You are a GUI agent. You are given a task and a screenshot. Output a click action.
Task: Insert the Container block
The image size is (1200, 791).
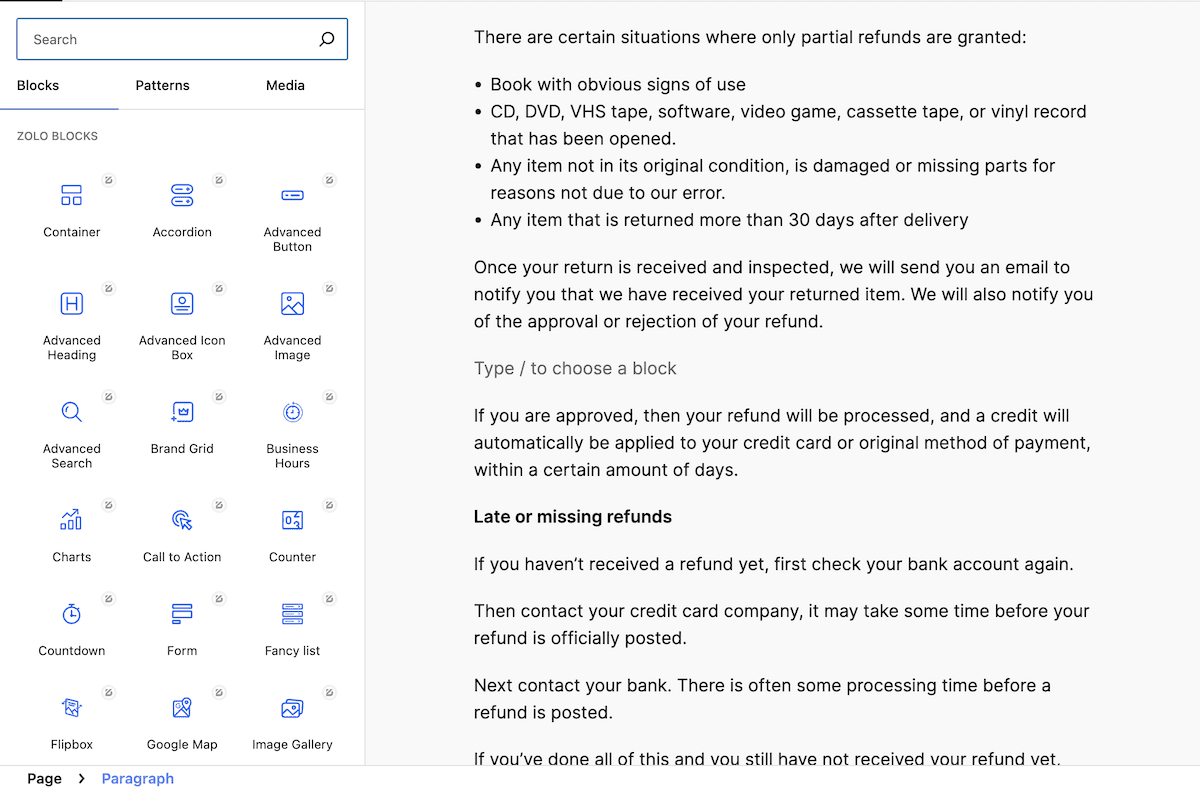pyautogui.click(x=72, y=207)
